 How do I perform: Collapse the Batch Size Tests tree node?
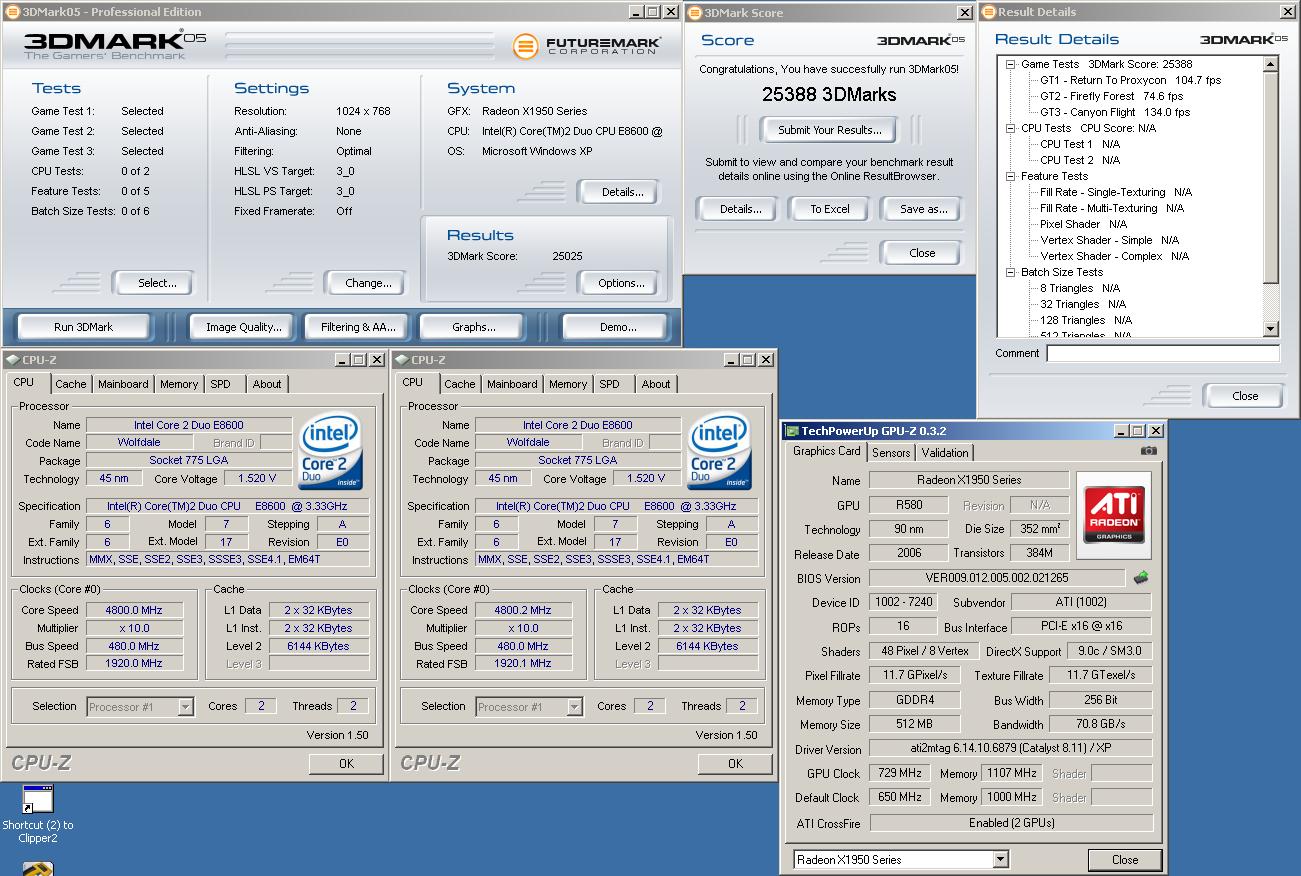pyautogui.click(x=1011, y=272)
